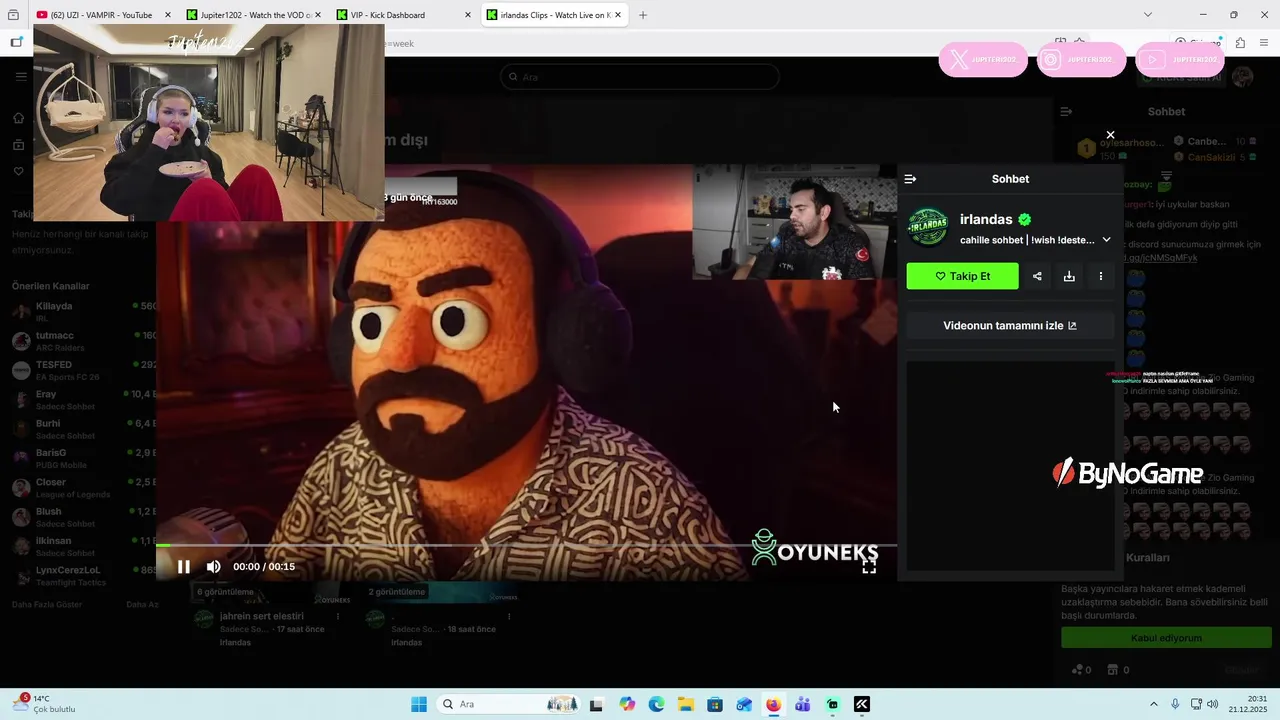Expand the clip title chevron next to cahille sohbet
The width and height of the screenshot is (1280, 720).
coord(1106,240)
